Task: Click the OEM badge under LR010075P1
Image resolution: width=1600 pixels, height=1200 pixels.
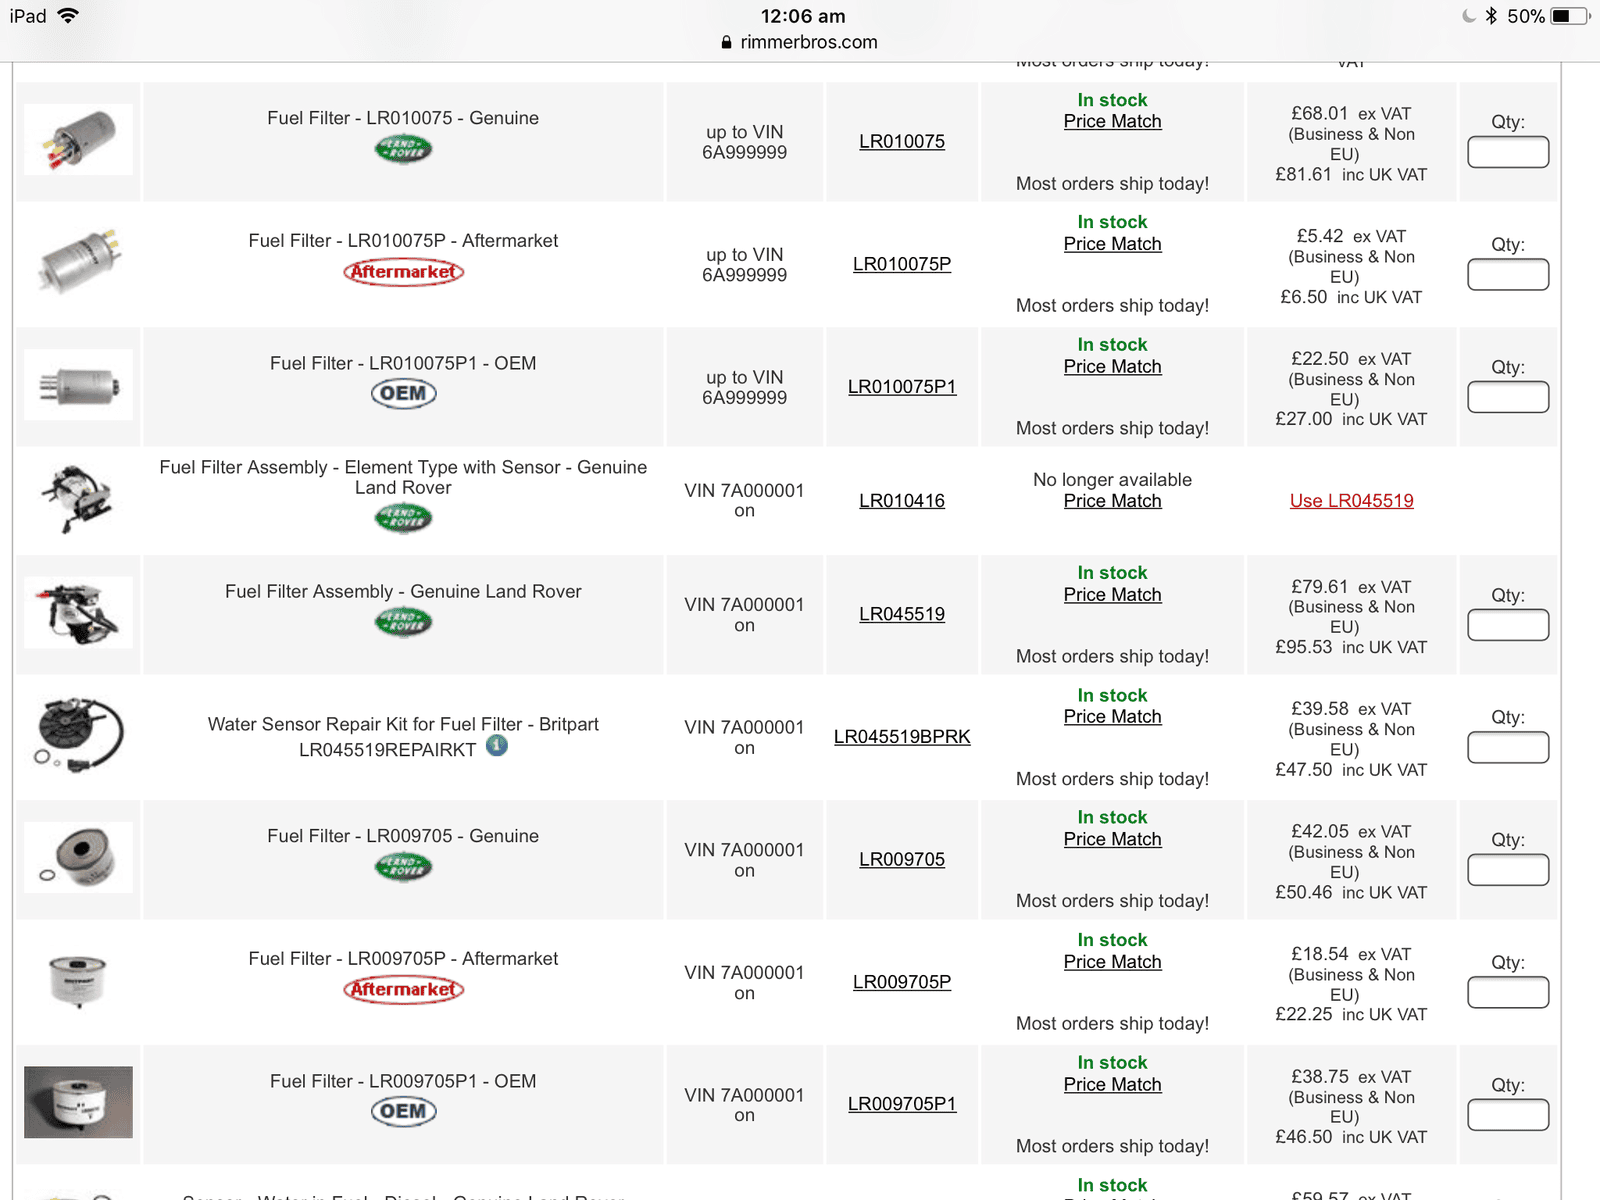Action: click(x=403, y=394)
